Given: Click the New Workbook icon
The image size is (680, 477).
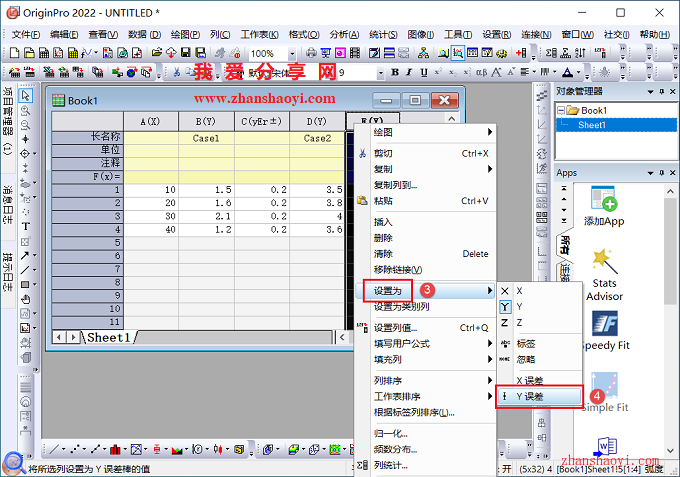Looking at the screenshot, I should tap(44, 53).
